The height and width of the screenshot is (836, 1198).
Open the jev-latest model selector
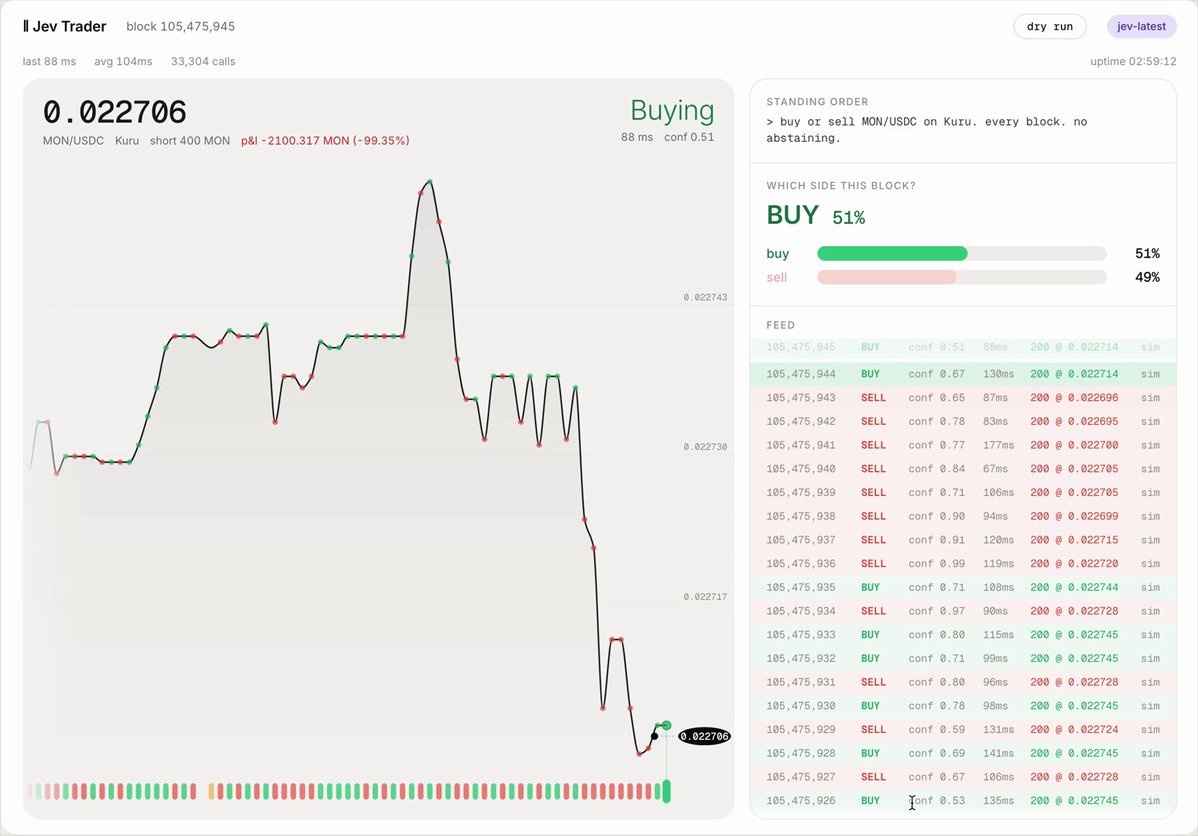1141,26
